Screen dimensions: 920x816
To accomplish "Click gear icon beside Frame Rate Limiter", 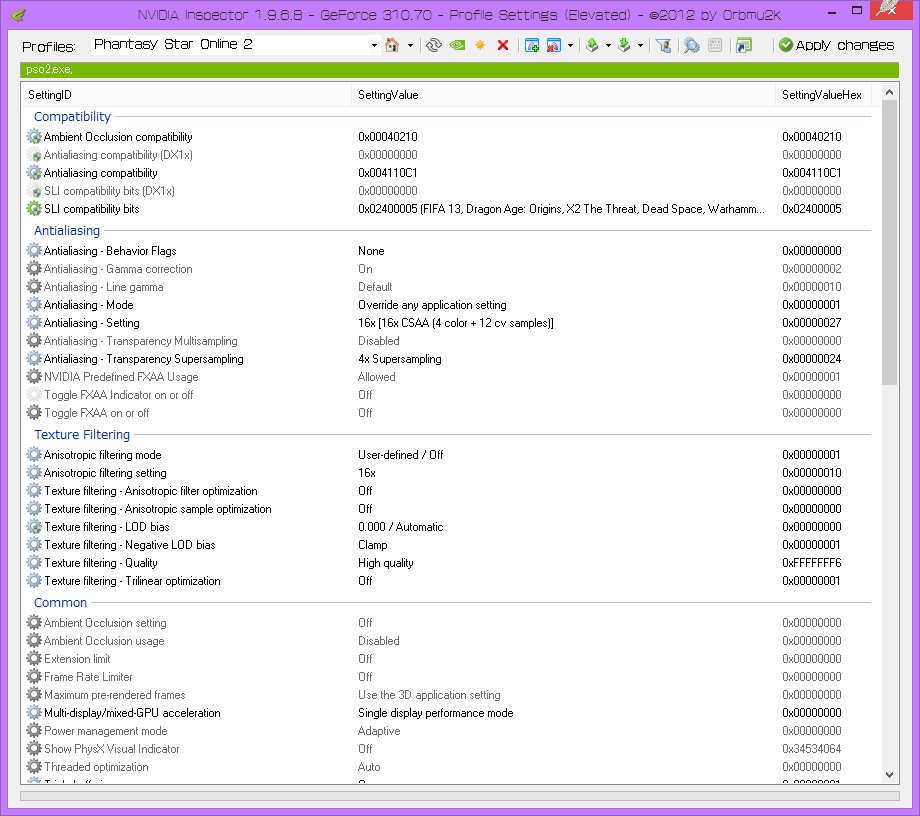I will [34, 676].
